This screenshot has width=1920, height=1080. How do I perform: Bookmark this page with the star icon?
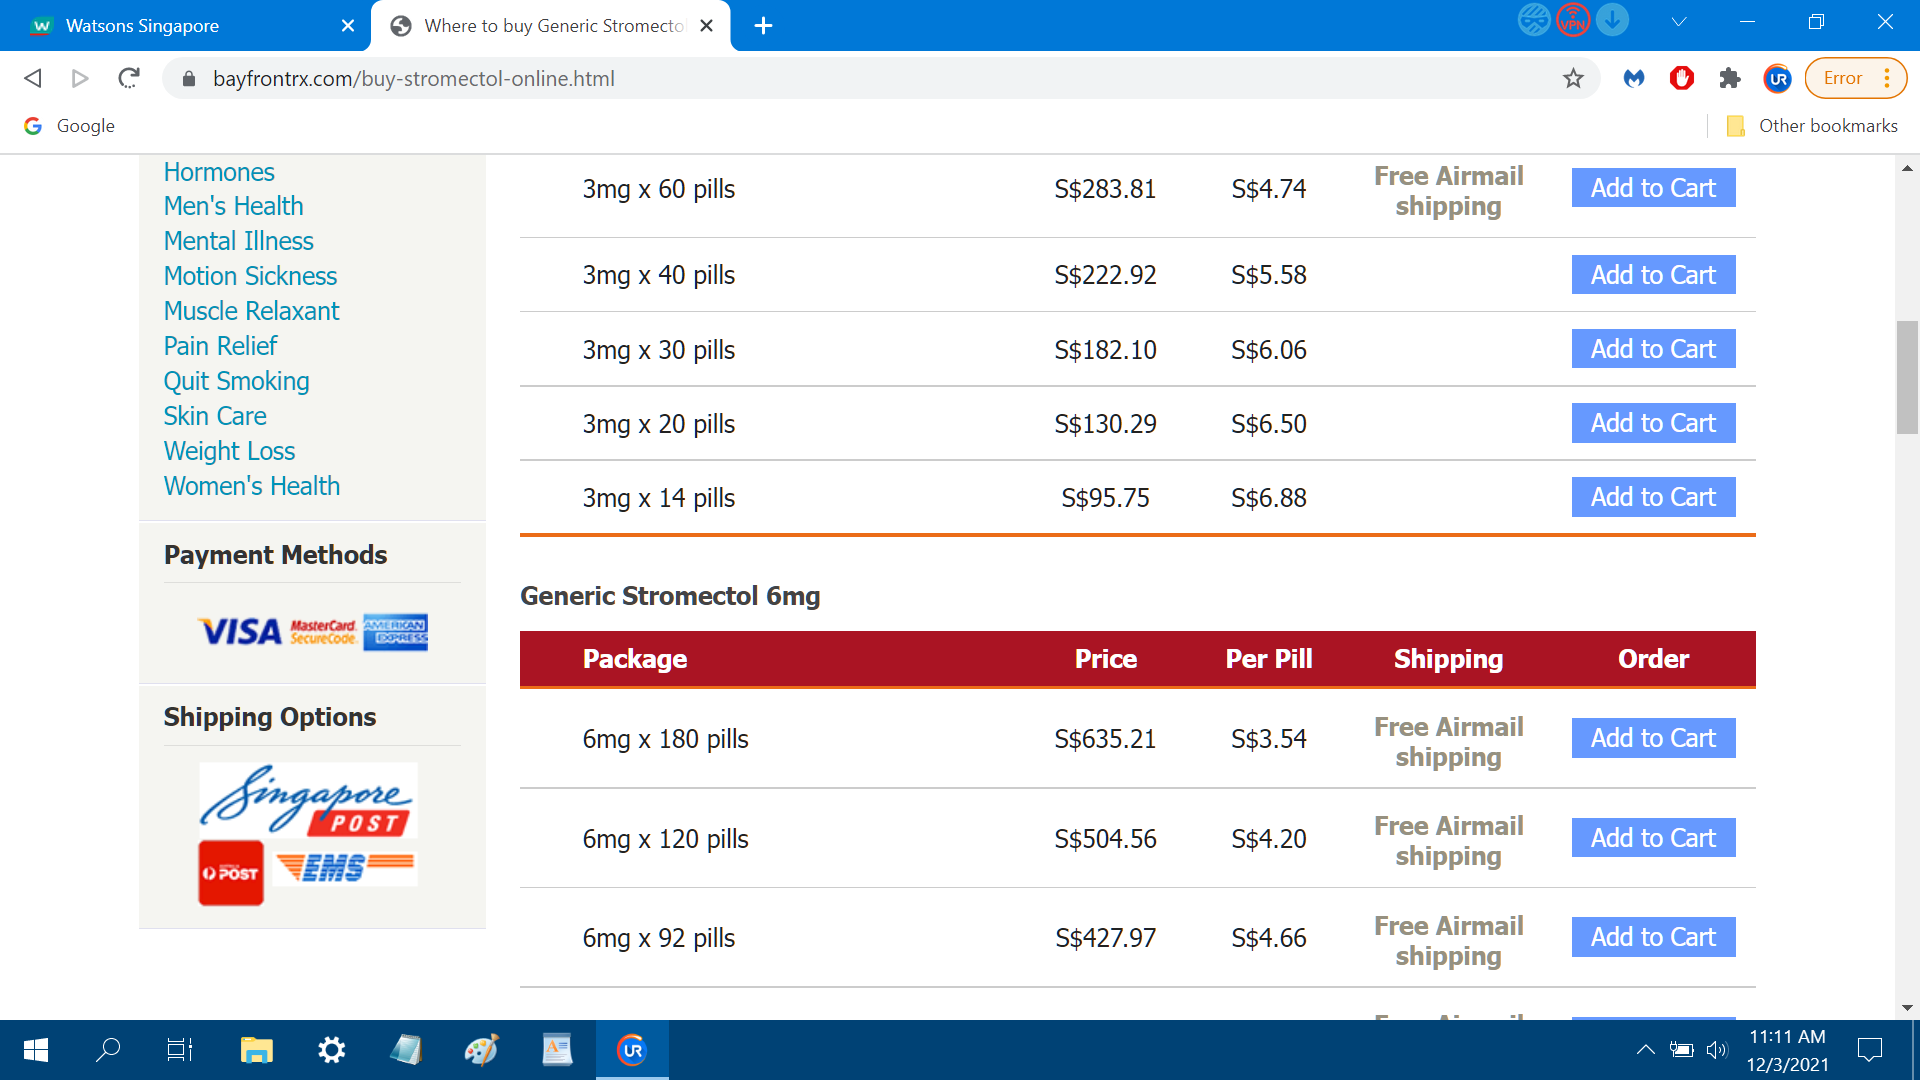coord(1573,78)
